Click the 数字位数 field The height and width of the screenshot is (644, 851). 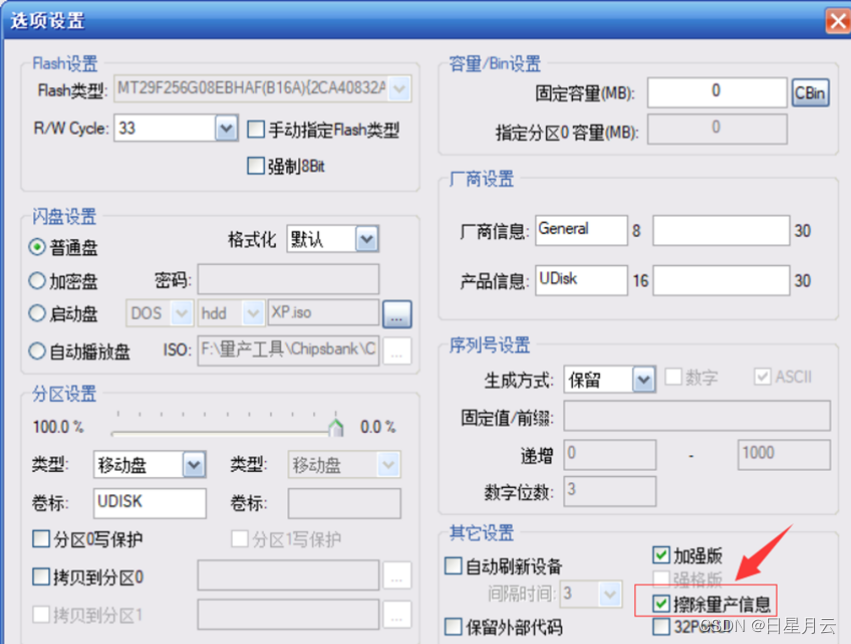tap(610, 491)
